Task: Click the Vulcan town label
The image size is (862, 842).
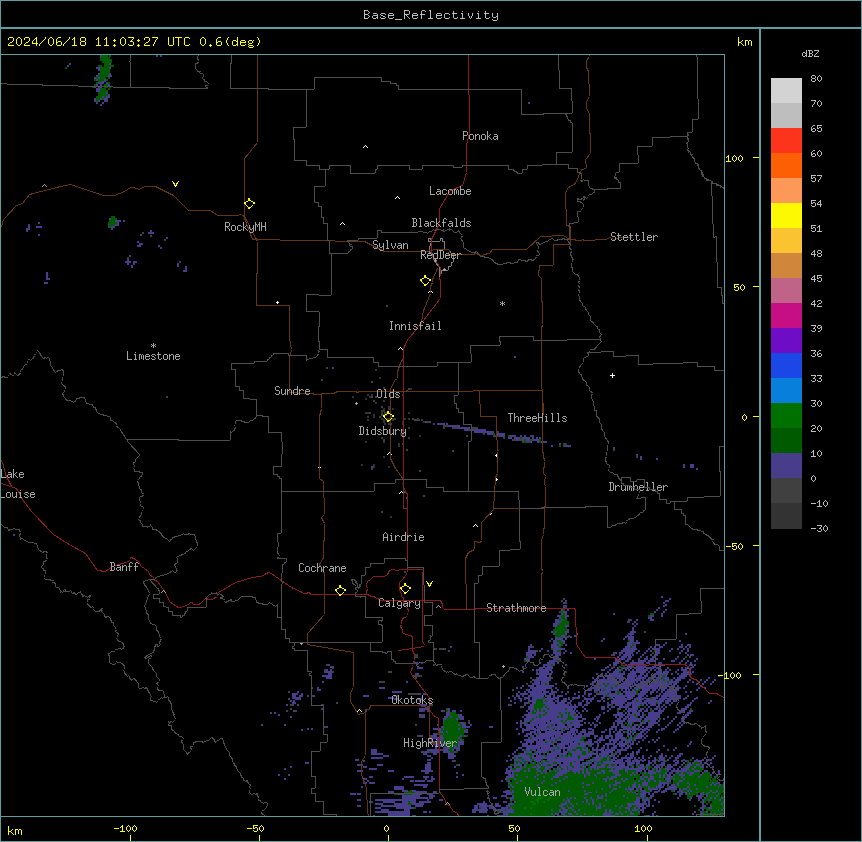Action: tap(542, 792)
